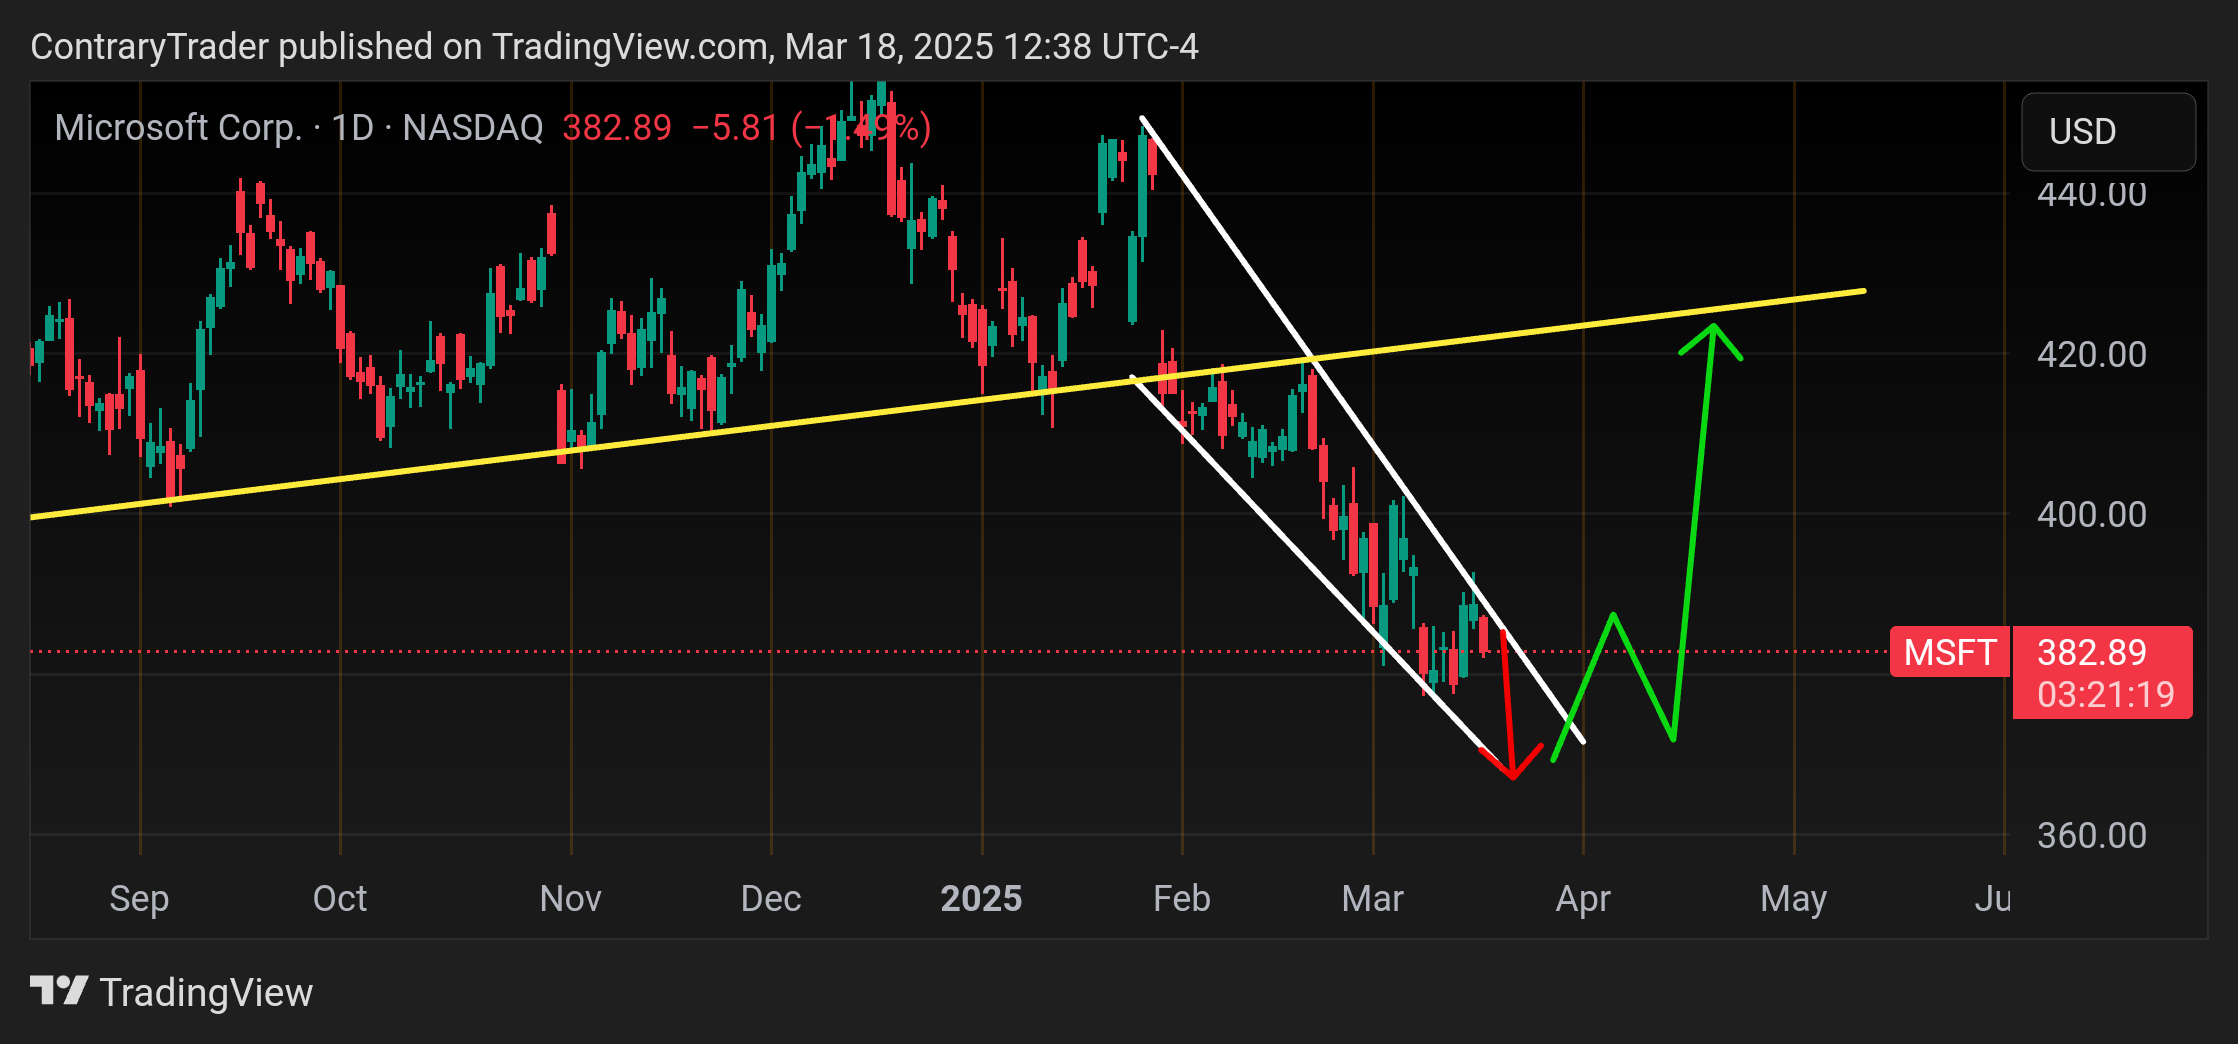The height and width of the screenshot is (1044, 2238).
Task: Click the MSFT price label tag
Action: point(1949,652)
